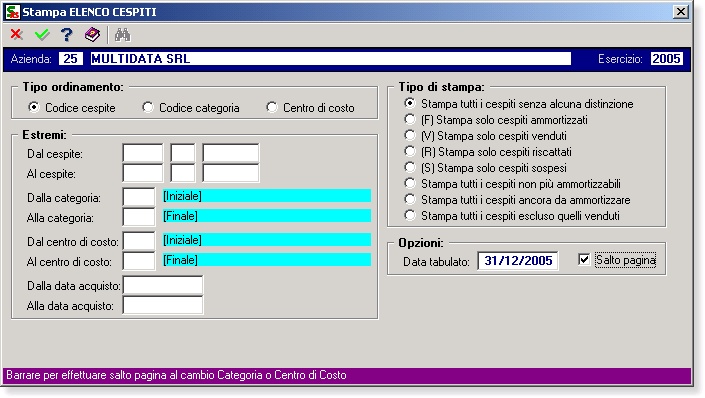Click the Estremi group label
705x398 pixels.
pos(45,135)
